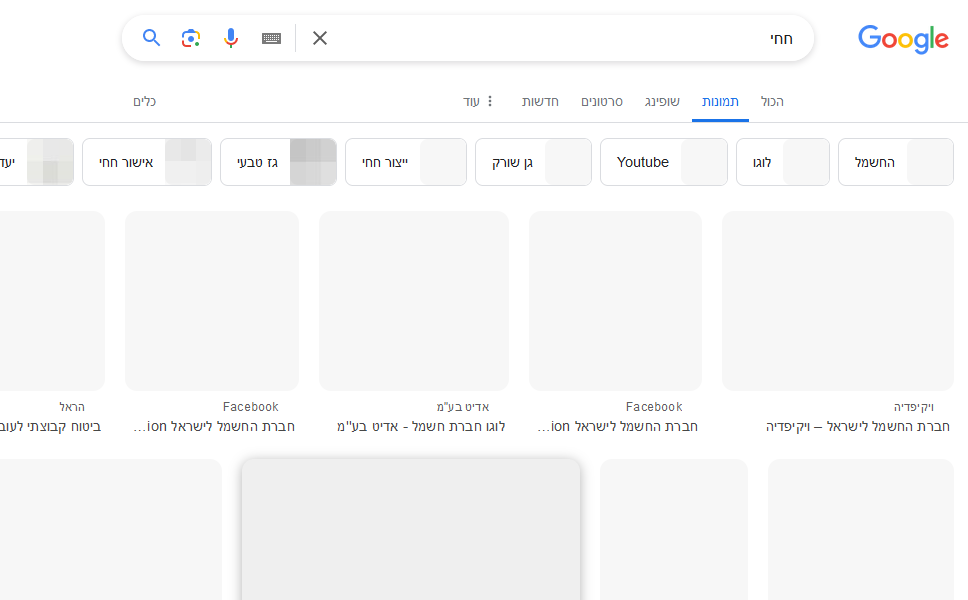Open the on-screen keyboard input tool
The height and width of the screenshot is (600, 968).
(x=271, y=39)
